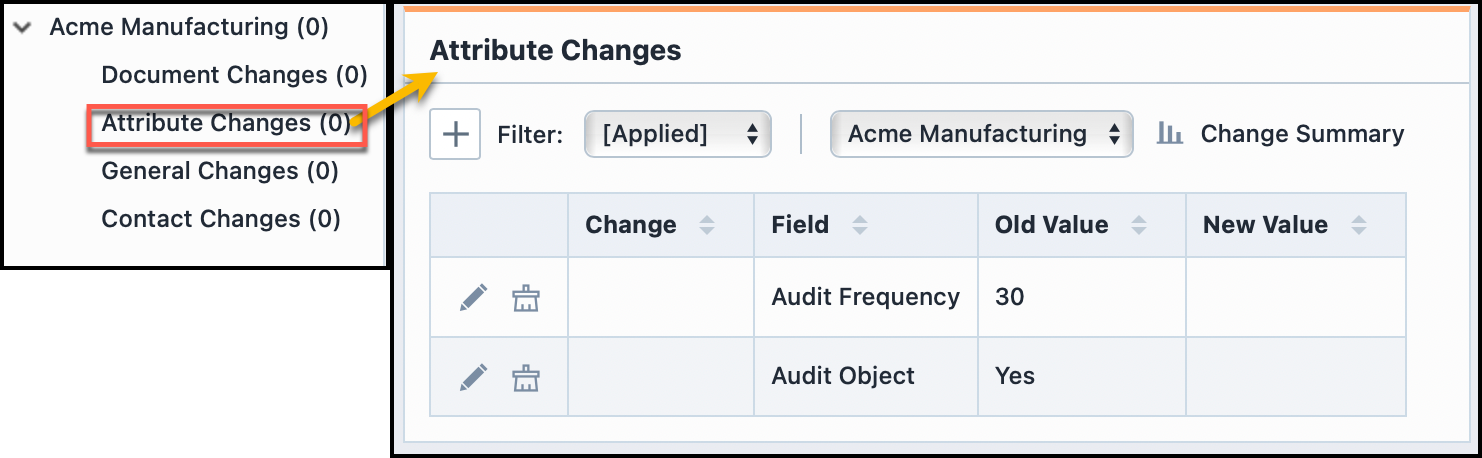Clear the Audit Object row with broom icon

(525, 376)
